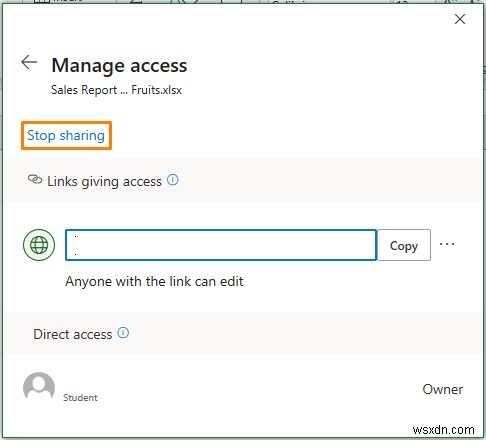The image size is (486, 440).
Task: Go back using the left arrow
Action: tap(29, 62)
